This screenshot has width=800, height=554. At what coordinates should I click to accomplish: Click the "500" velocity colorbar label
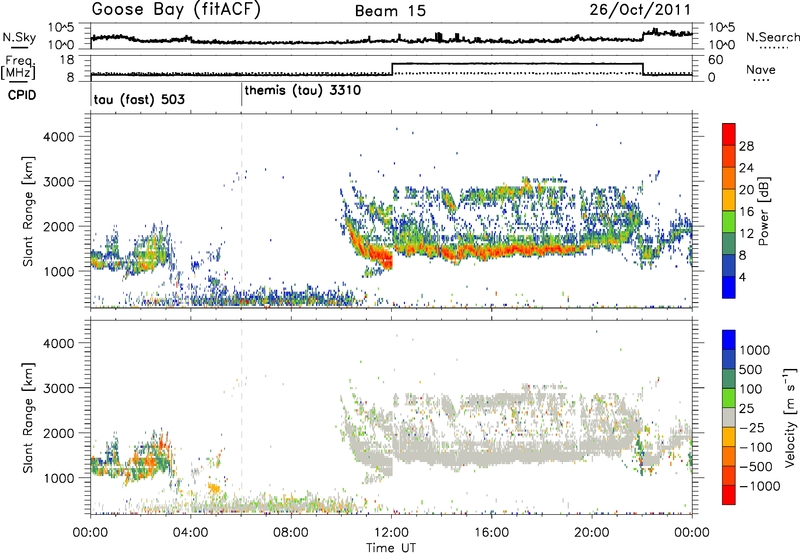(751, 369)
